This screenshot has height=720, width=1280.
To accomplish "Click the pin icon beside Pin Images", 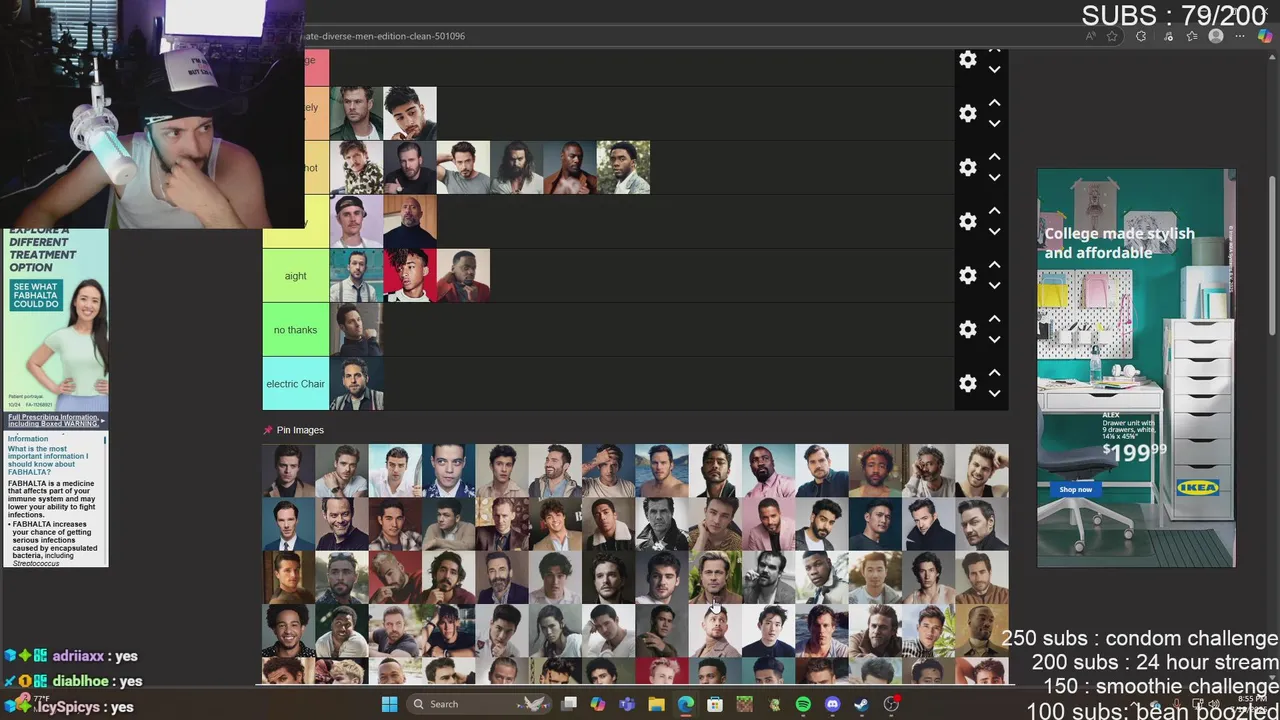I will 268,430.
